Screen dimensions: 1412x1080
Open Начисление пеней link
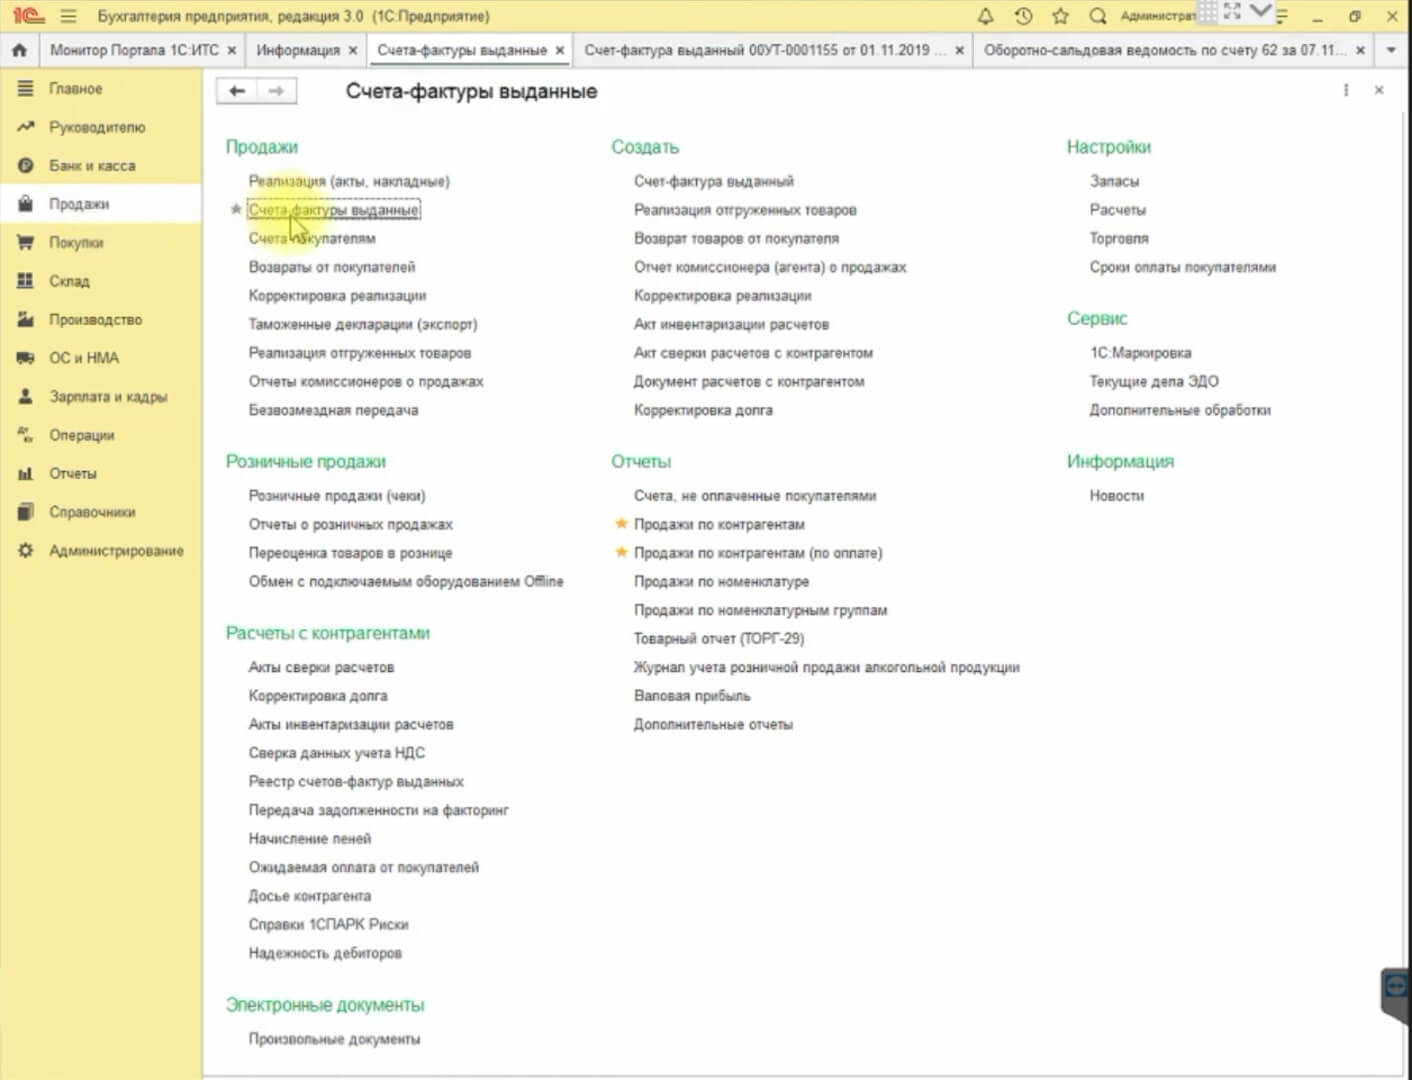[x=310, y=839]
